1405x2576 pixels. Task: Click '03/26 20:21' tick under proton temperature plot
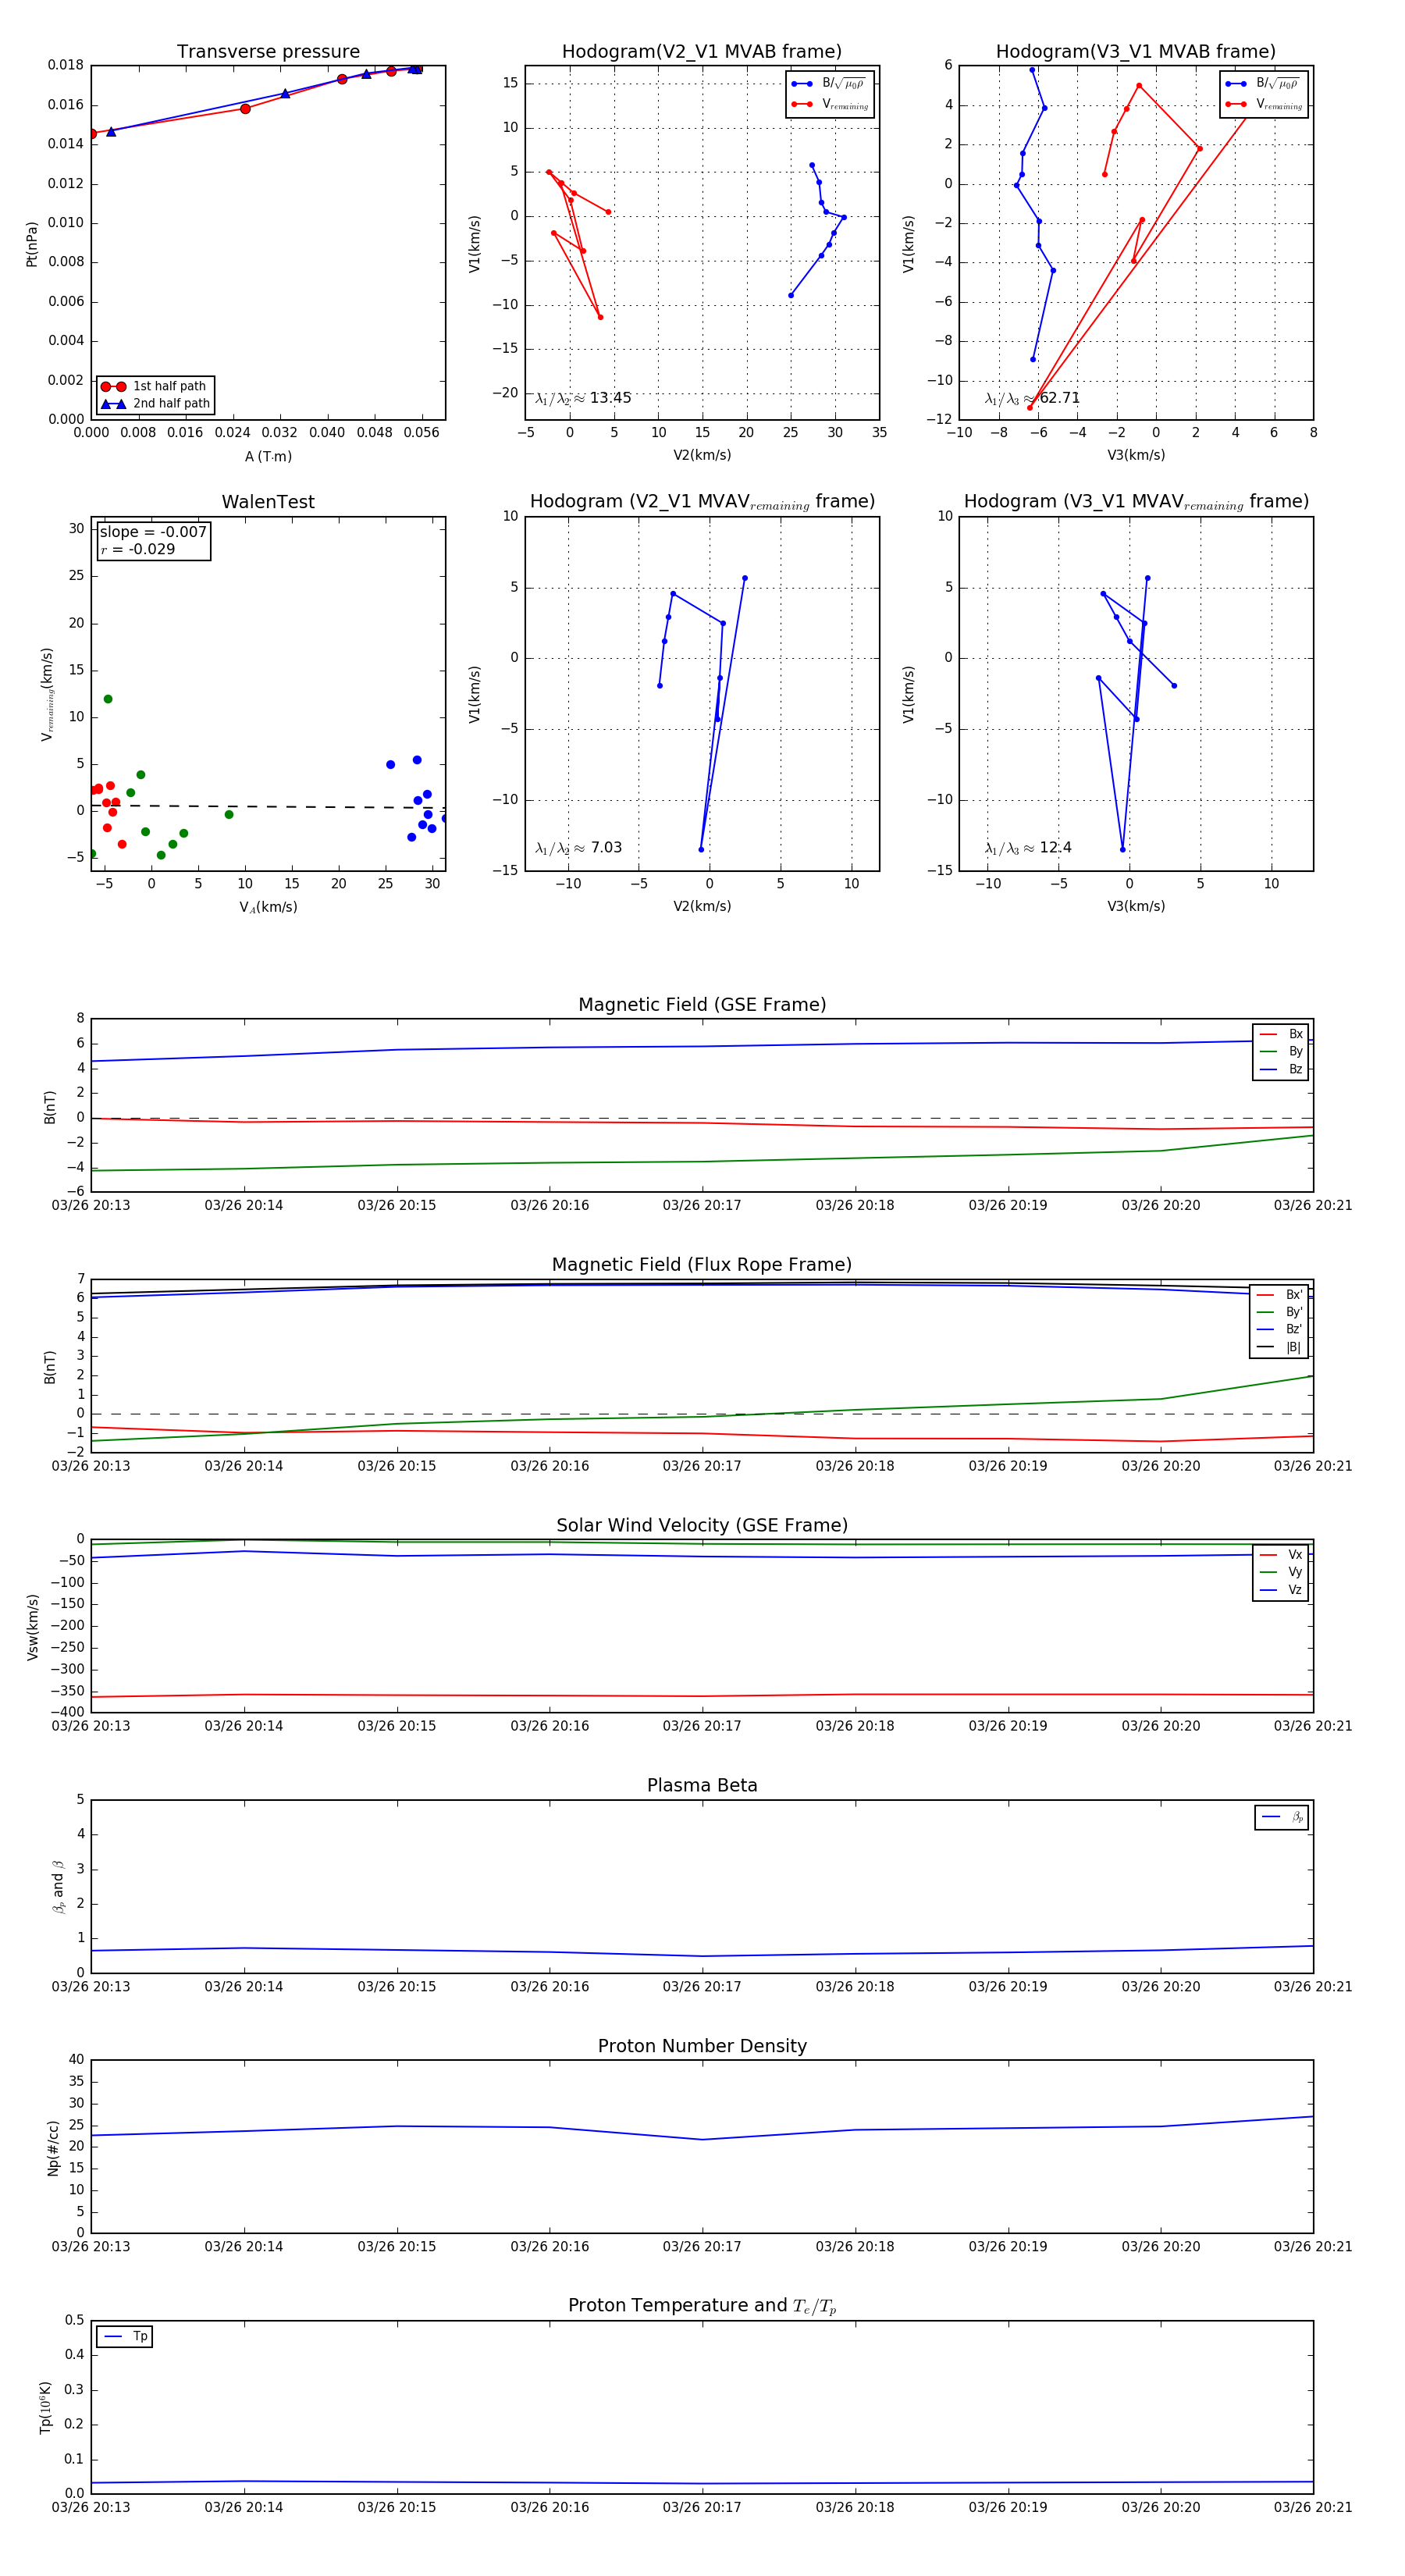pyautogui.click(x=1313, y=2507)
